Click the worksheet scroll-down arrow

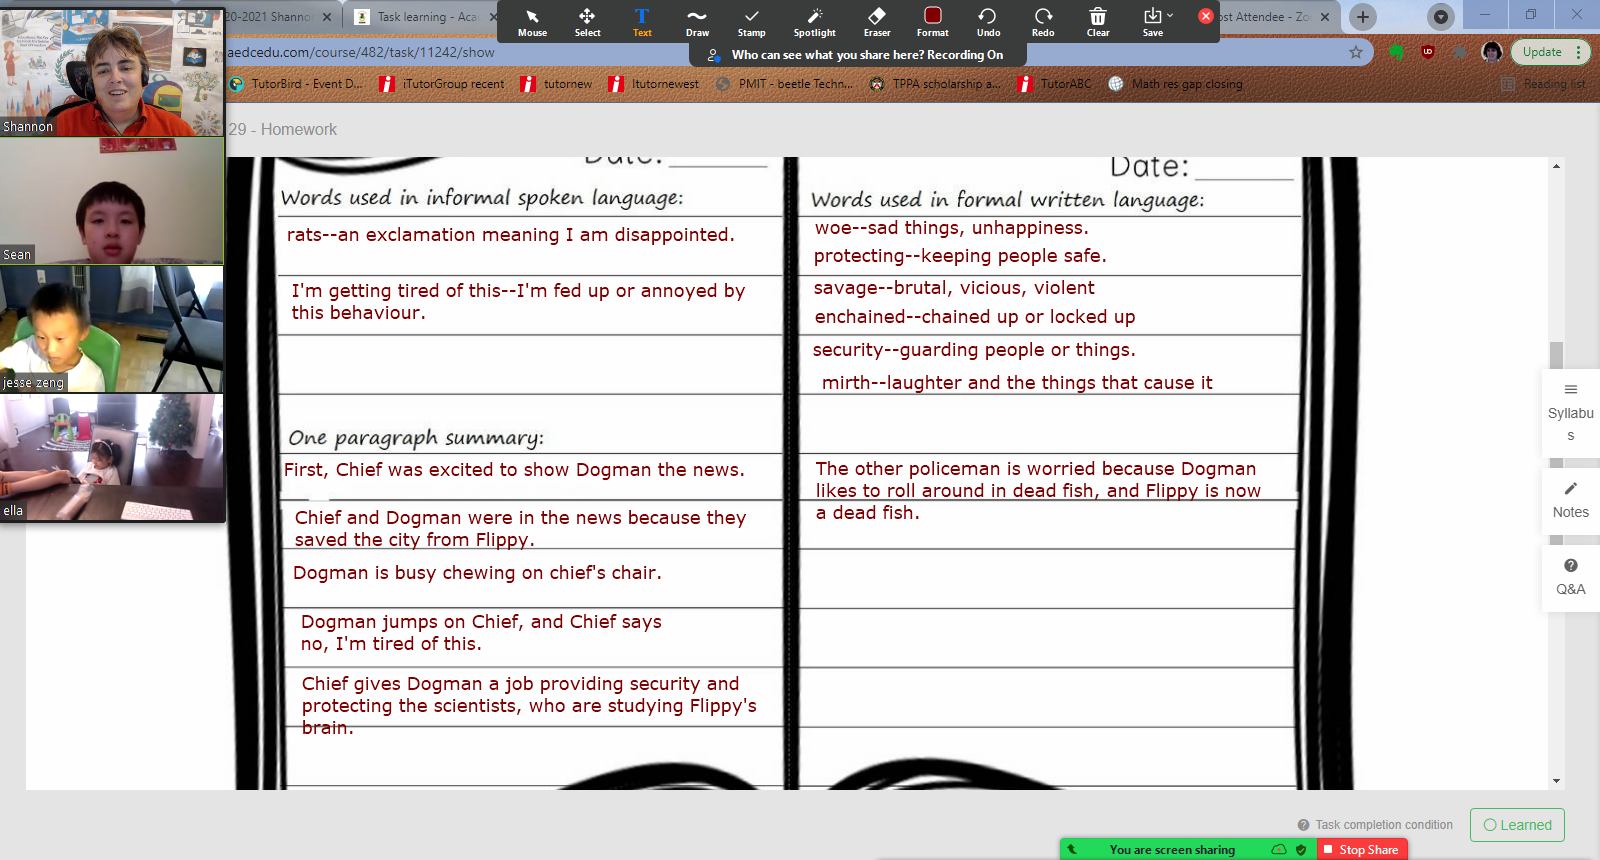[1556, 781]
